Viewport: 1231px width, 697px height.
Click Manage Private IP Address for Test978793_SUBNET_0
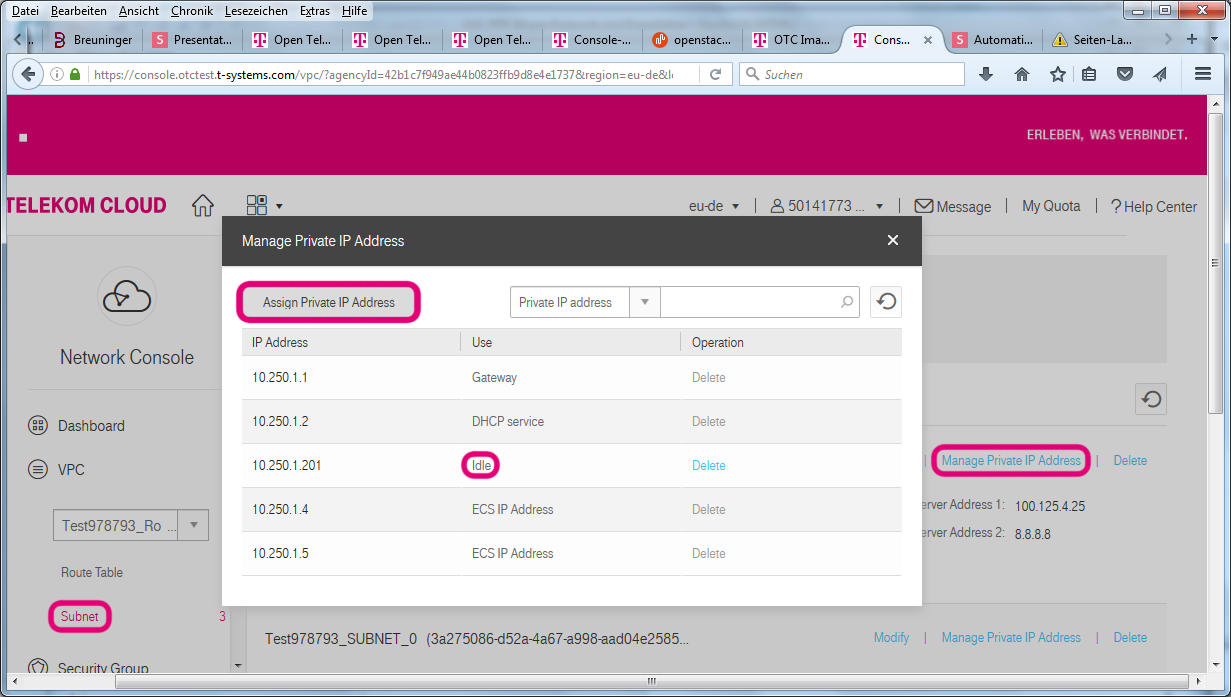[x=1011, y=637]
